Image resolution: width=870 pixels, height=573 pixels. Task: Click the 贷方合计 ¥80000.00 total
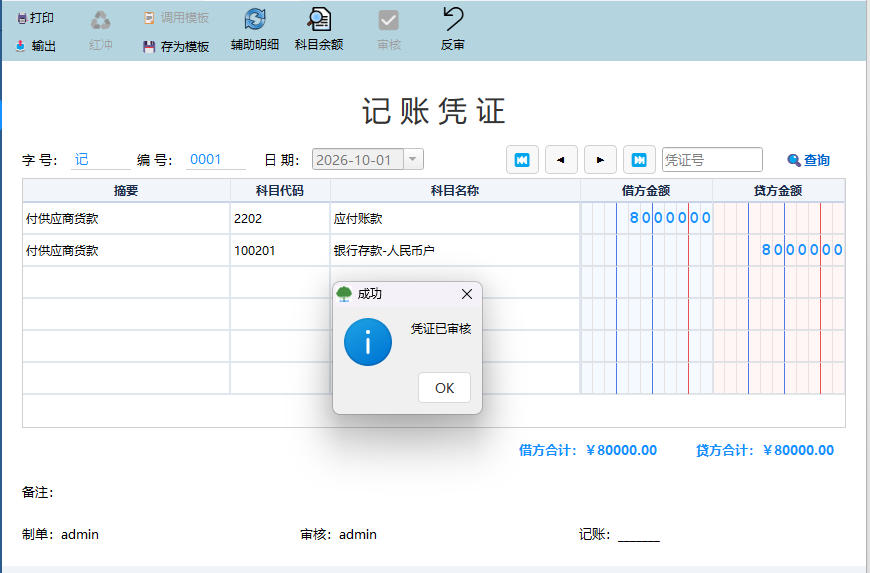pos(765,450)
